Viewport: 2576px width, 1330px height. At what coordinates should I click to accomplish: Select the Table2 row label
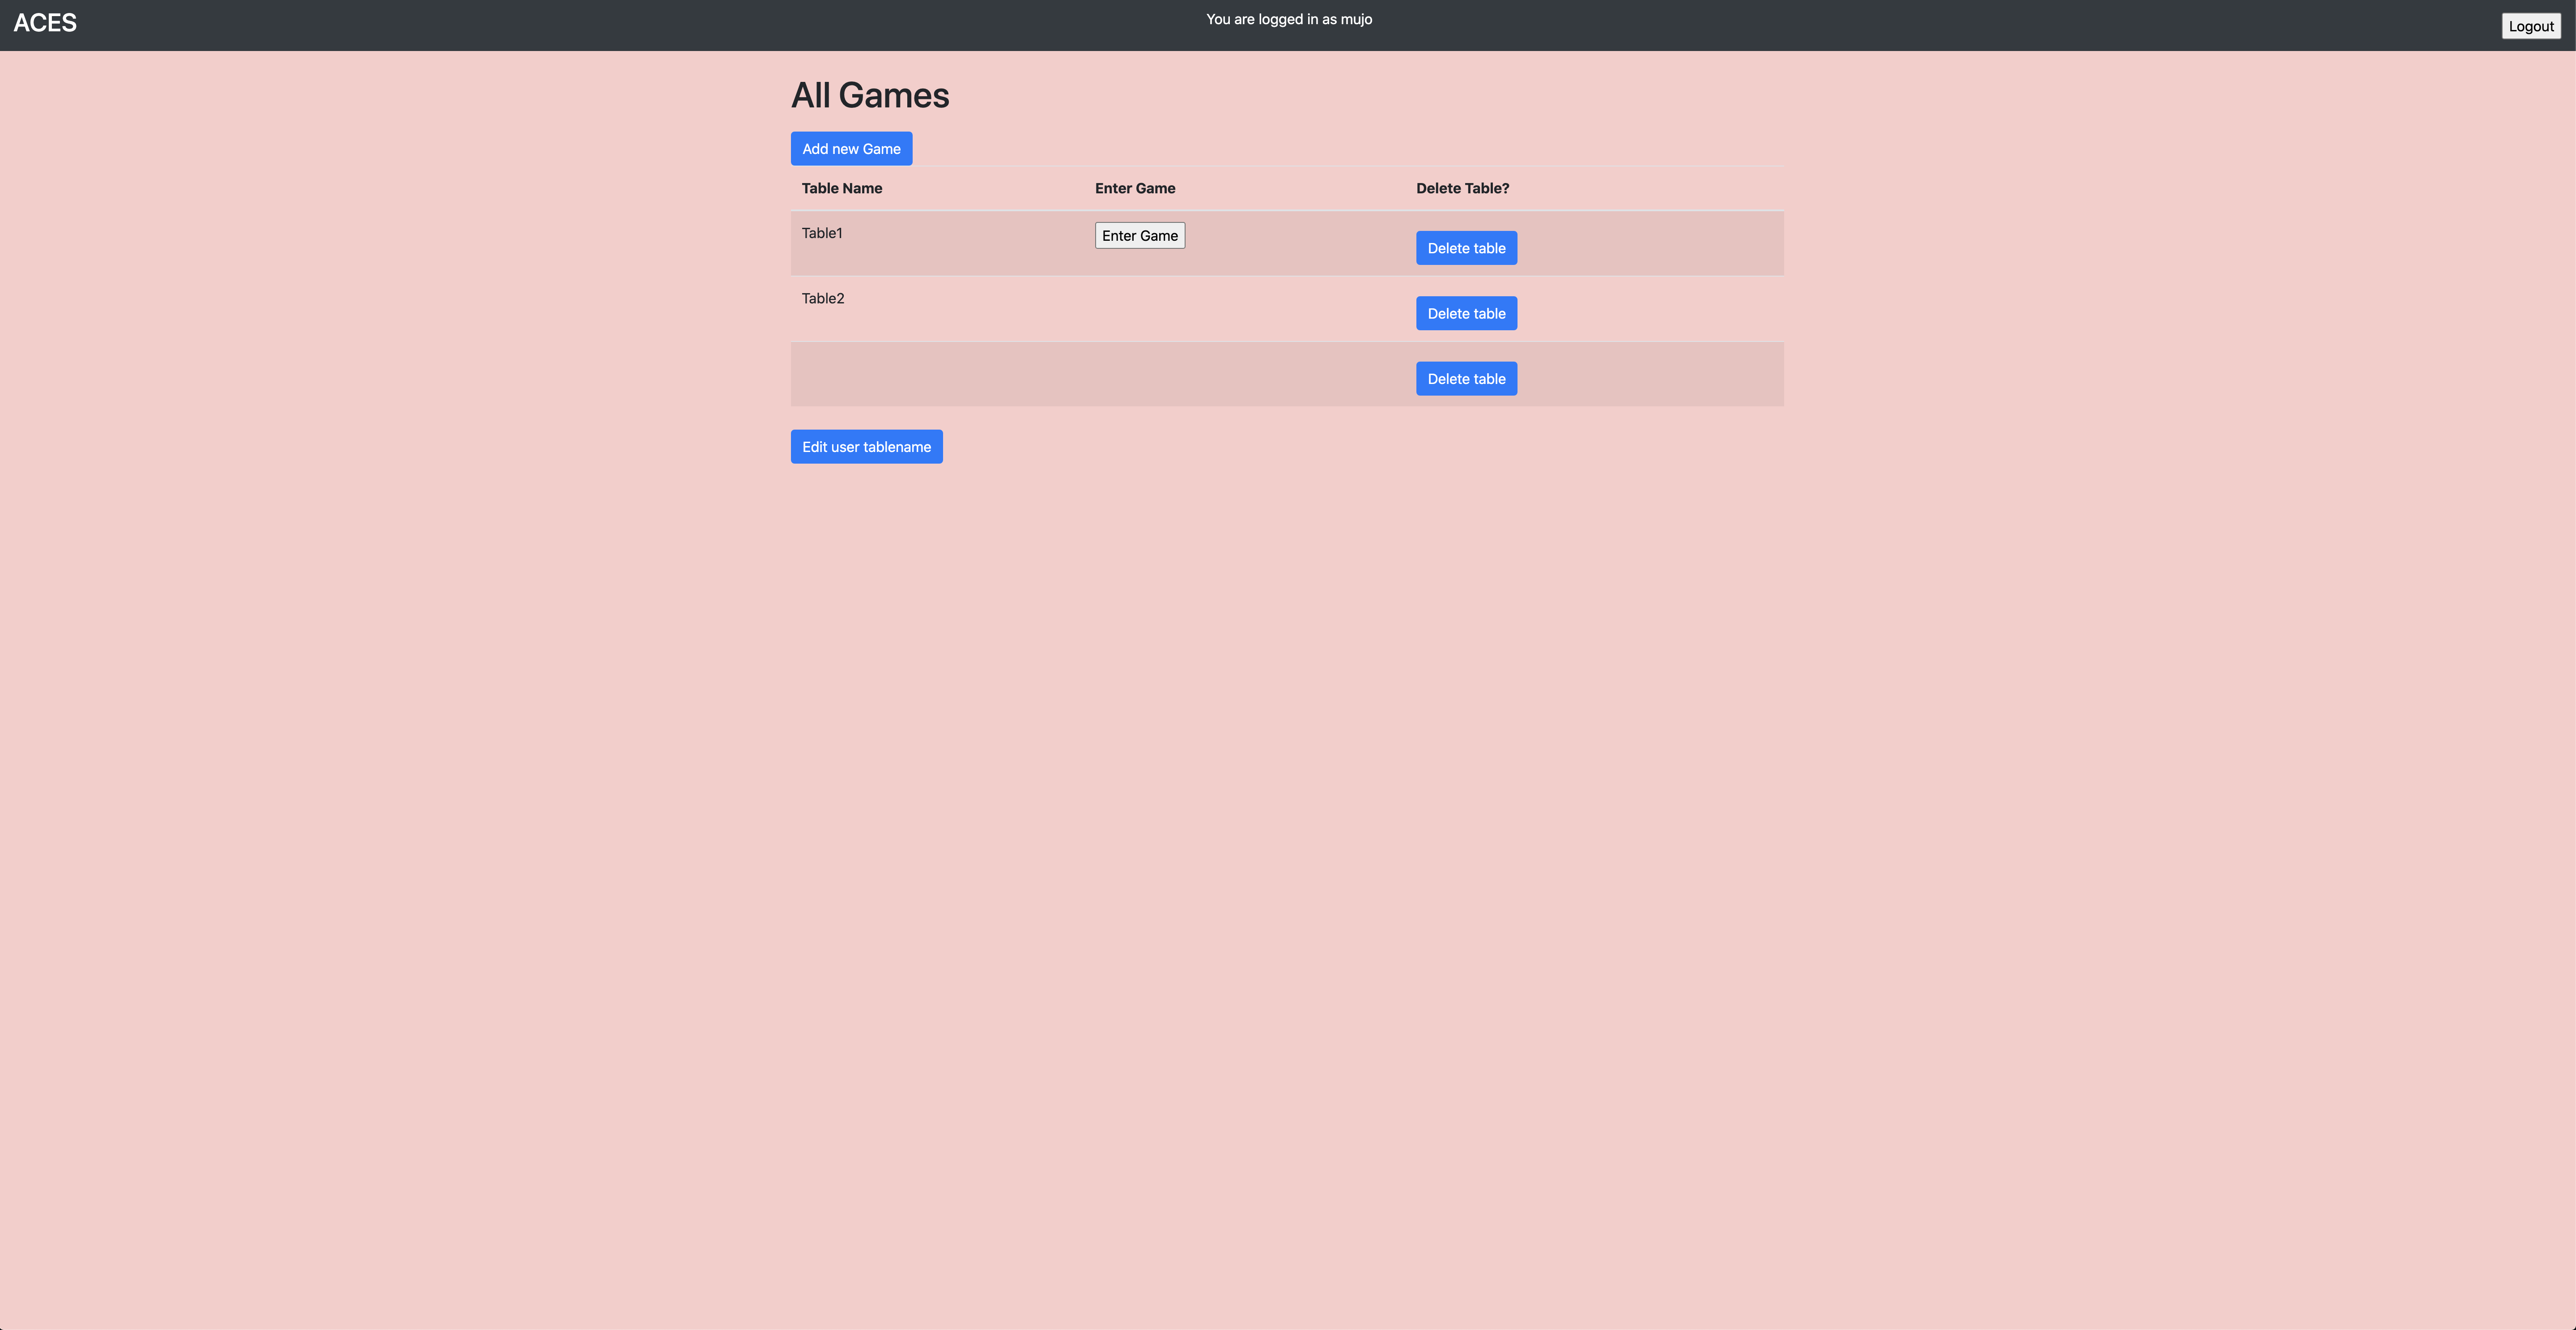[822, 298]
